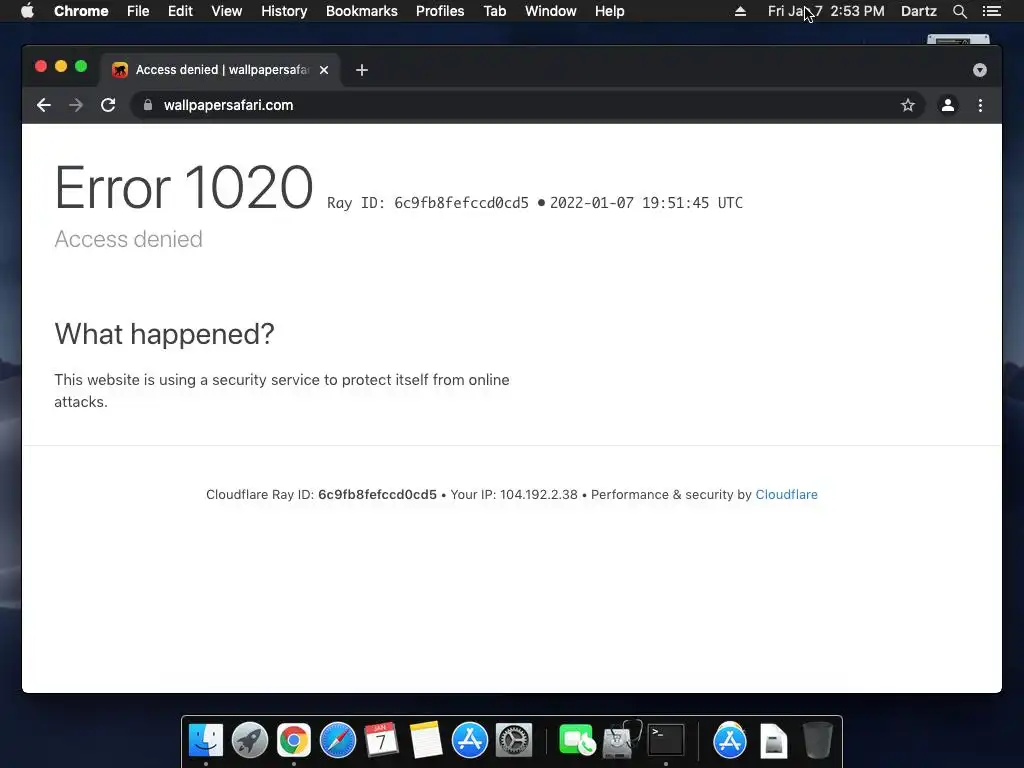
Task: Open the Chrome application menu
Action: [x=81, y=11]
